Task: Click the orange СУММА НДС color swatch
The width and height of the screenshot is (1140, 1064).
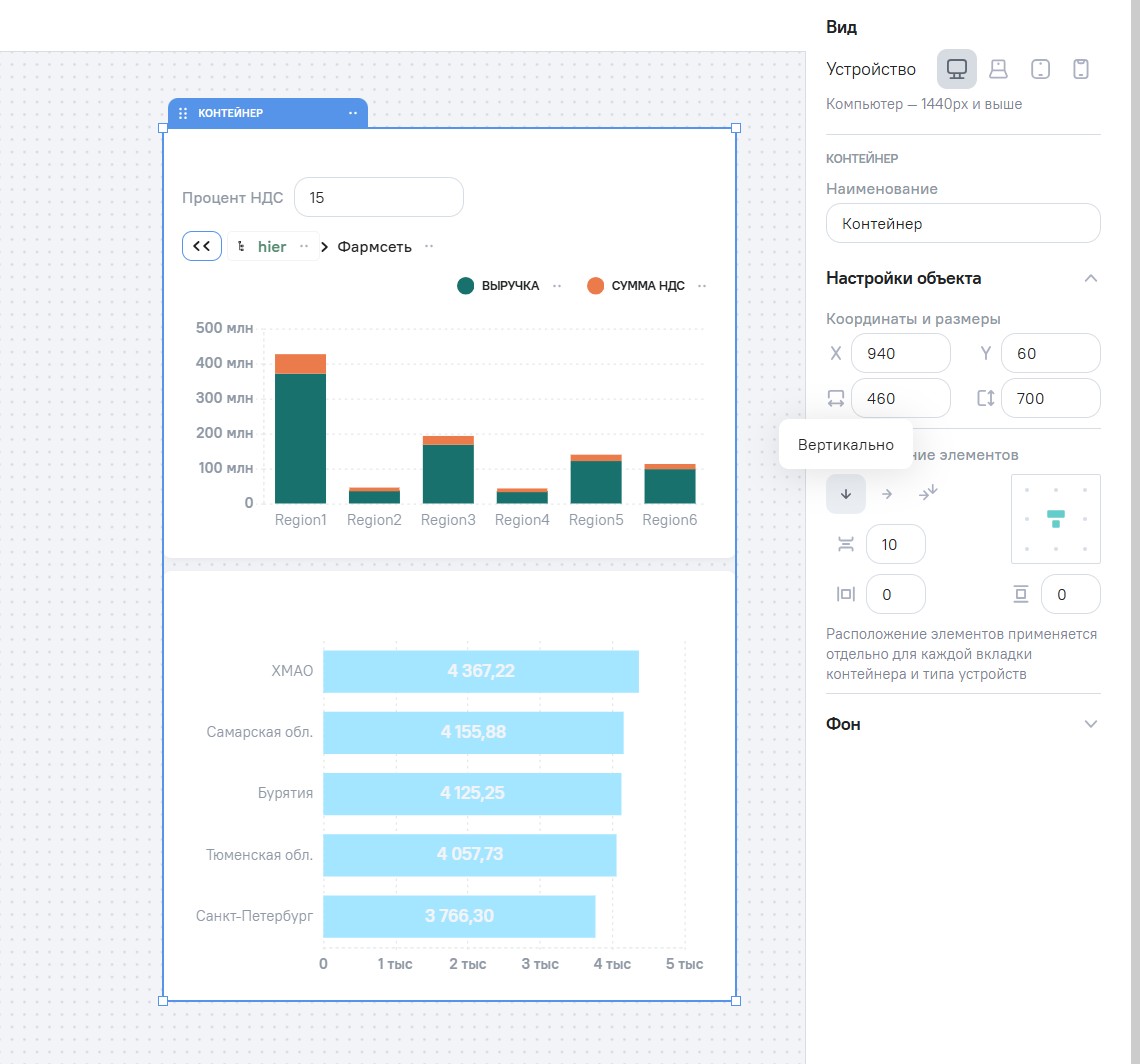Action: point(595,286)
